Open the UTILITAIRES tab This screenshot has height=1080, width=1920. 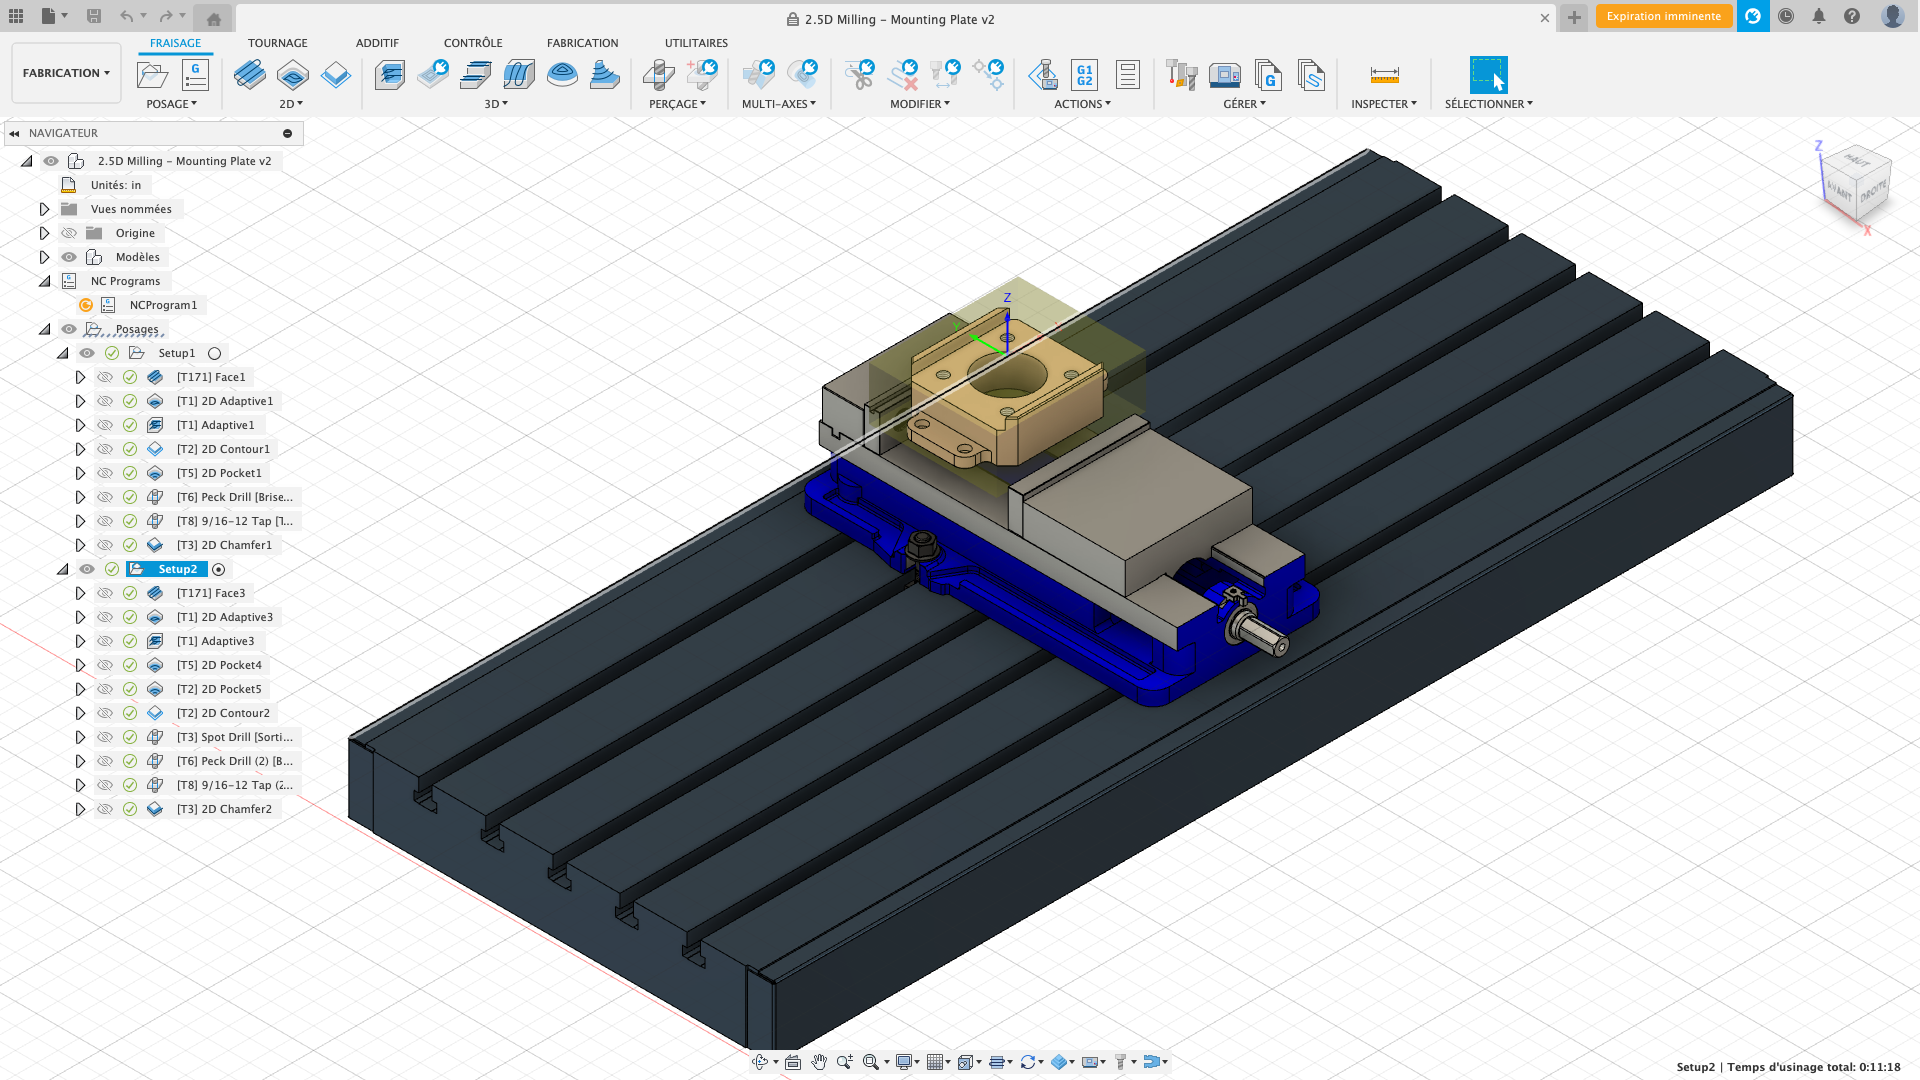point(695,42)
